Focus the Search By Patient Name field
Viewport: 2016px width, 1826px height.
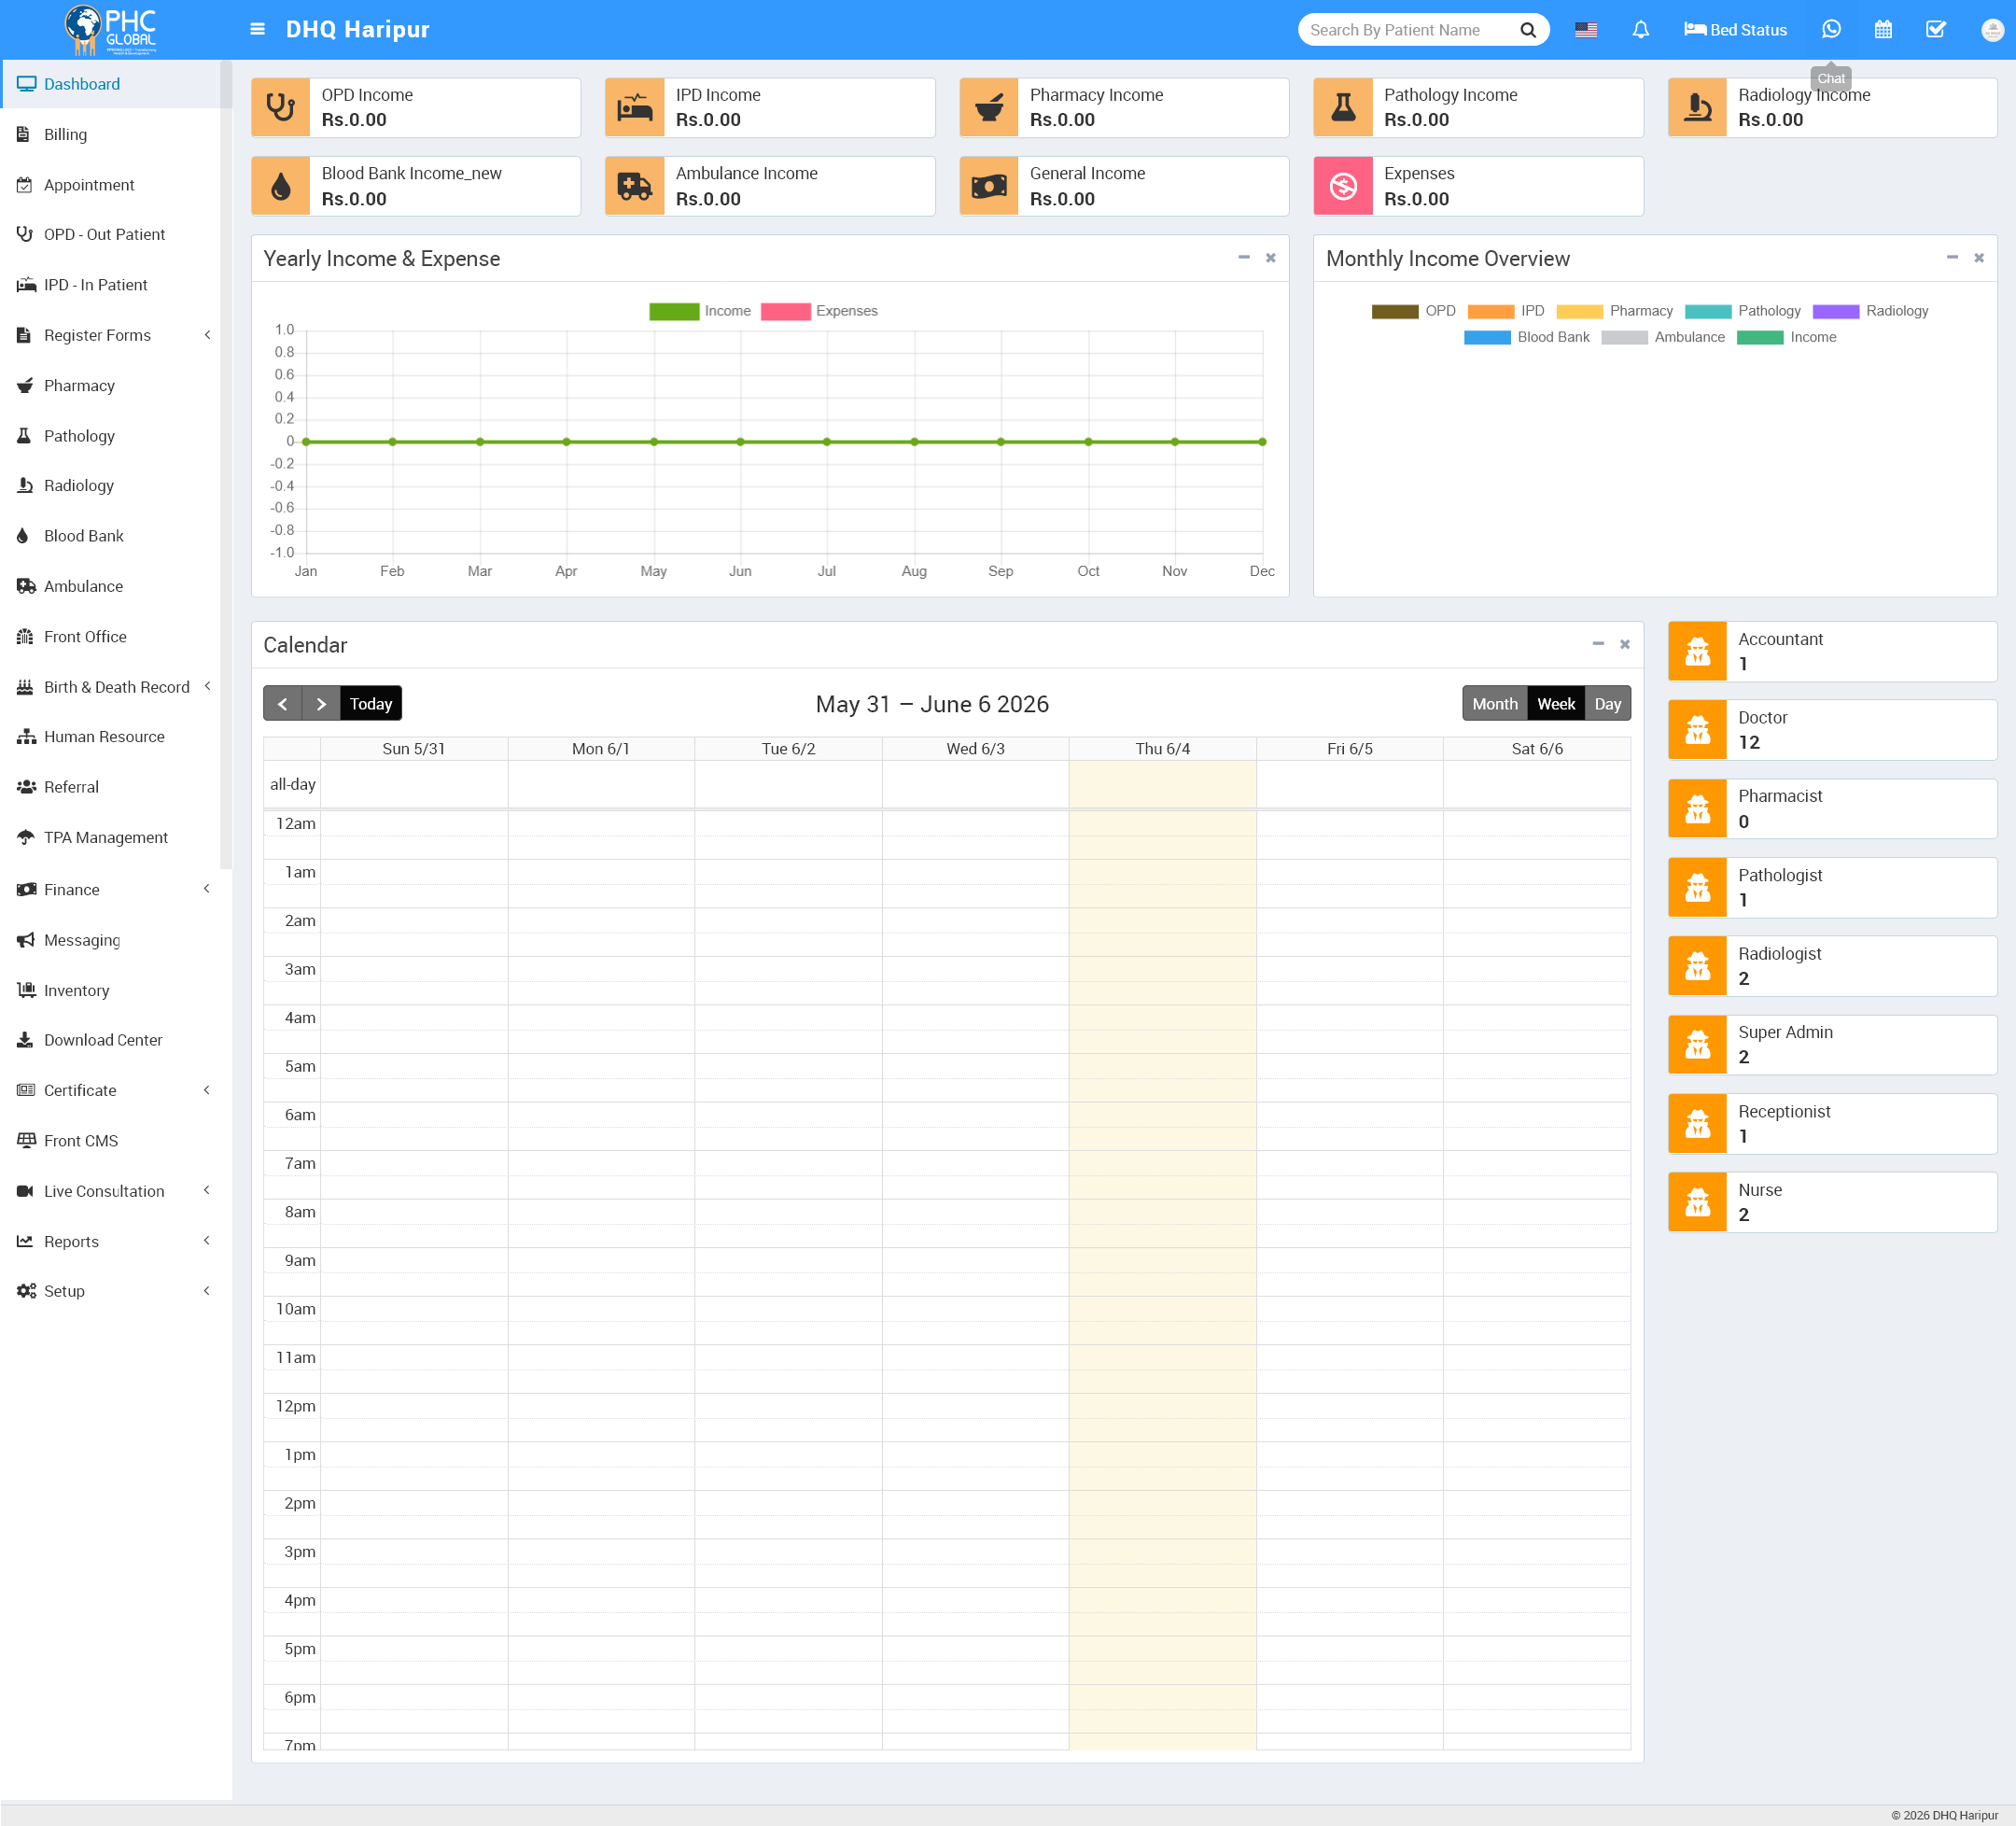click(x=1408, y=30)
